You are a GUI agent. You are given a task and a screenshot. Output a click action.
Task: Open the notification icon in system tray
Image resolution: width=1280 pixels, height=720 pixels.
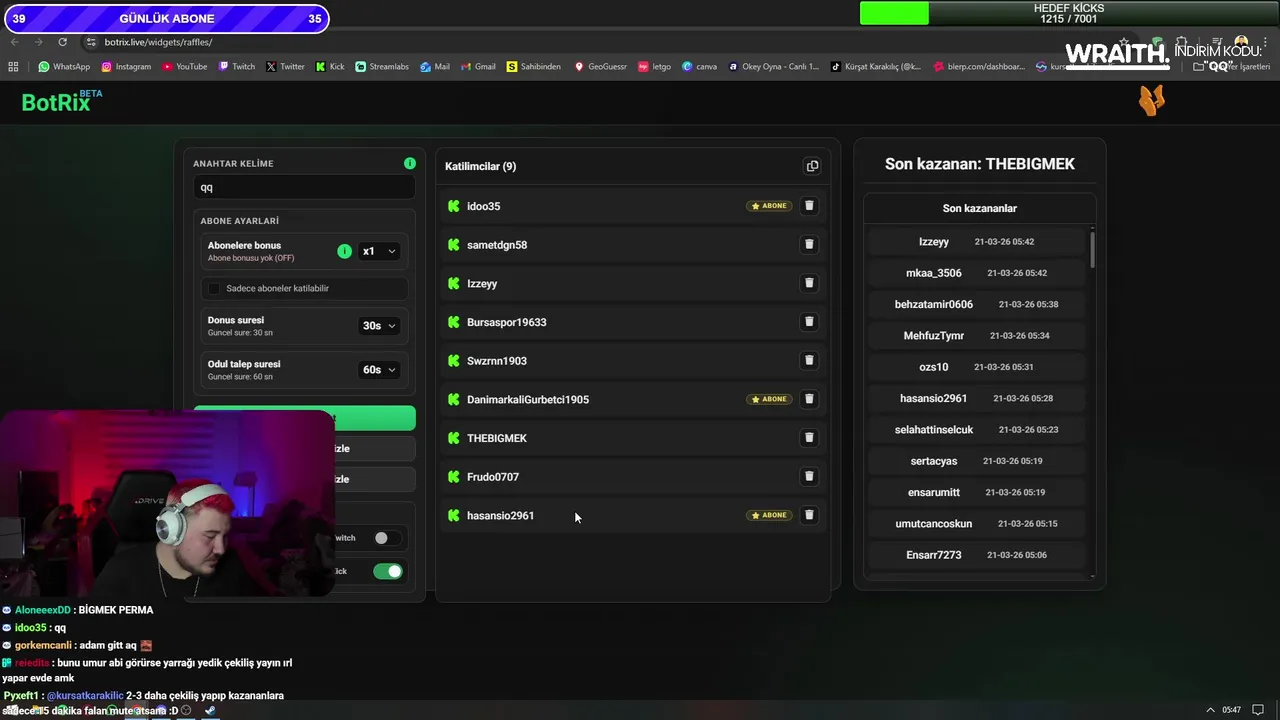coord(1257,710)
